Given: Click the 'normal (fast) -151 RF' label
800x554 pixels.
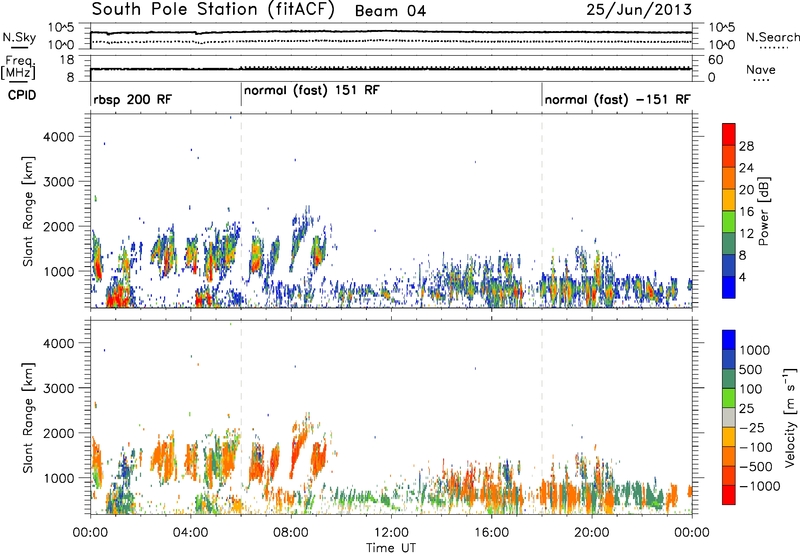Looking at the screenshot, I should pyautogui.click(x=617, y=99).
